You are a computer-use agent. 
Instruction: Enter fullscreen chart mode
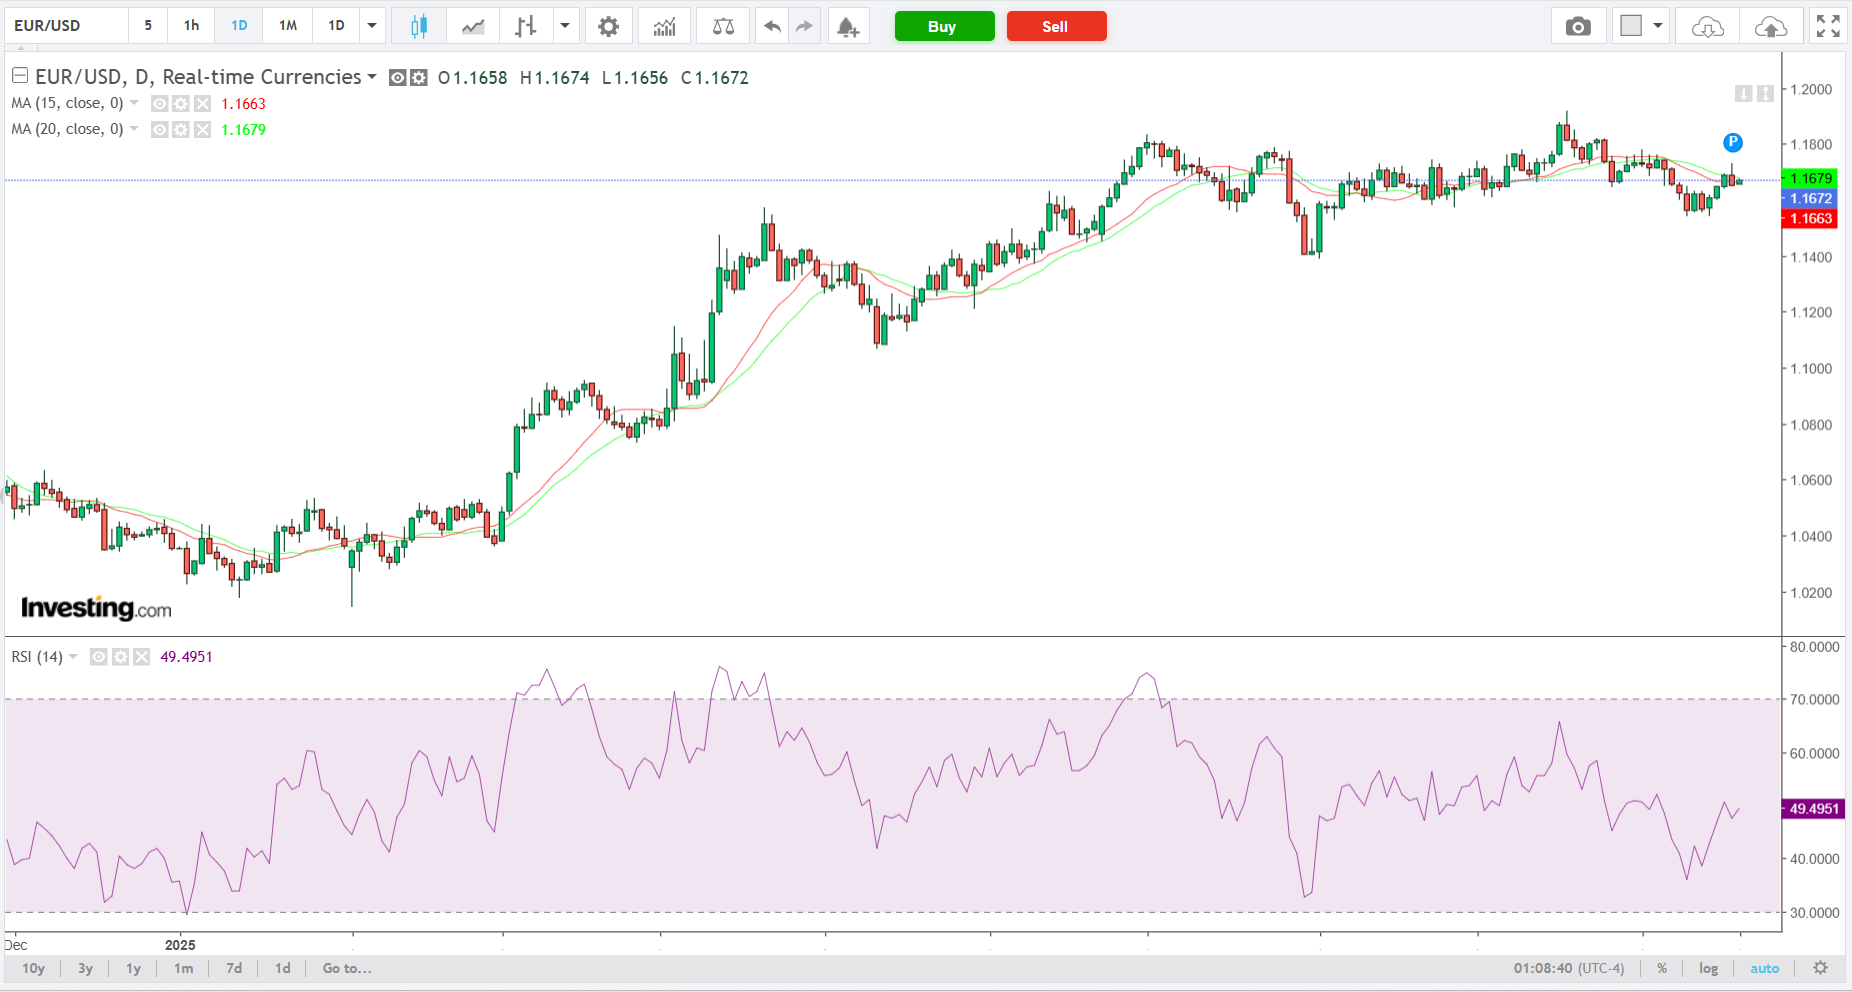(1828, 26)
